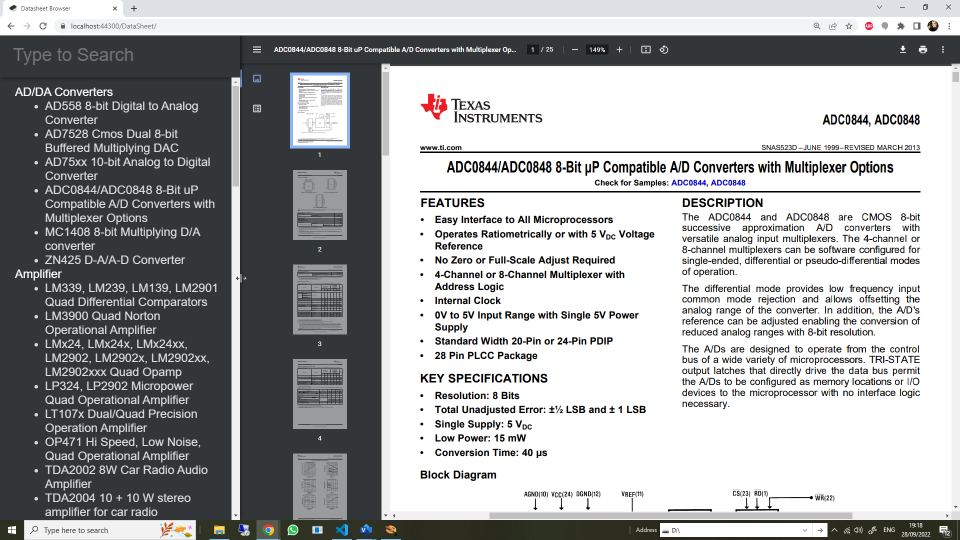
Task: Open ADC0844/ADC0848 8-Bit uP datasheet entry
Action: [x=130, y=204]
